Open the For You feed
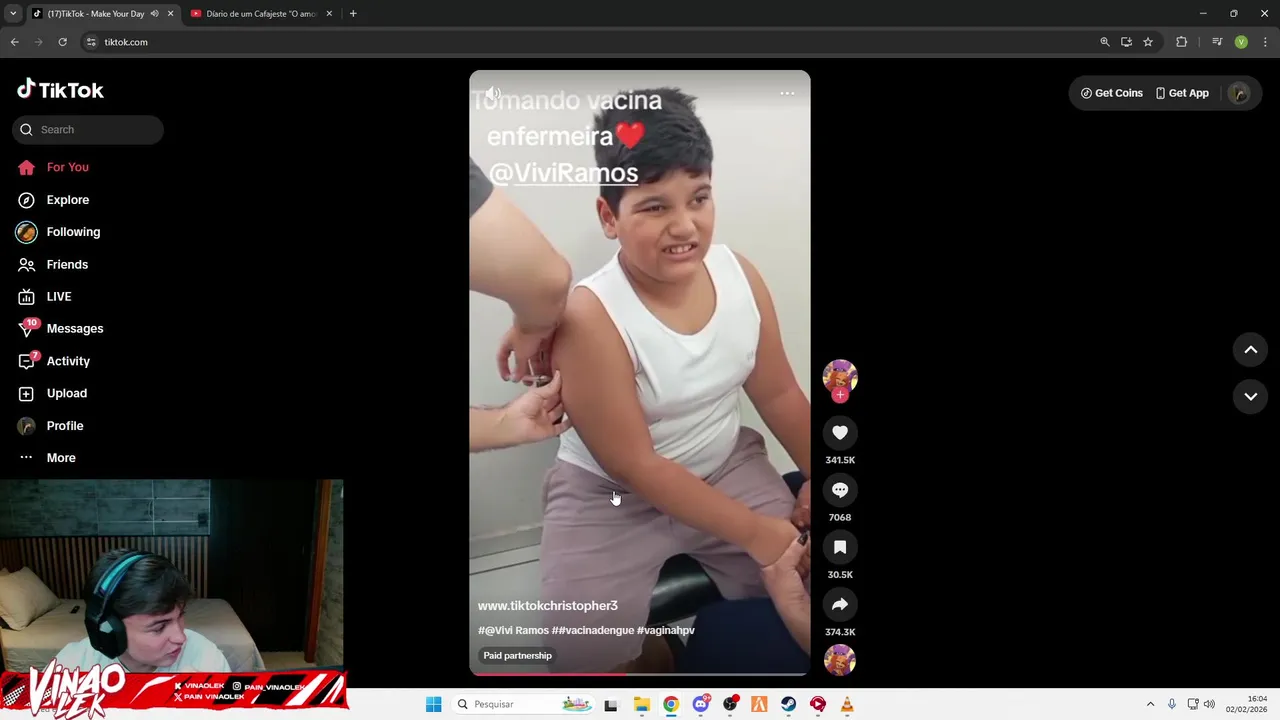 coord(53,167)
